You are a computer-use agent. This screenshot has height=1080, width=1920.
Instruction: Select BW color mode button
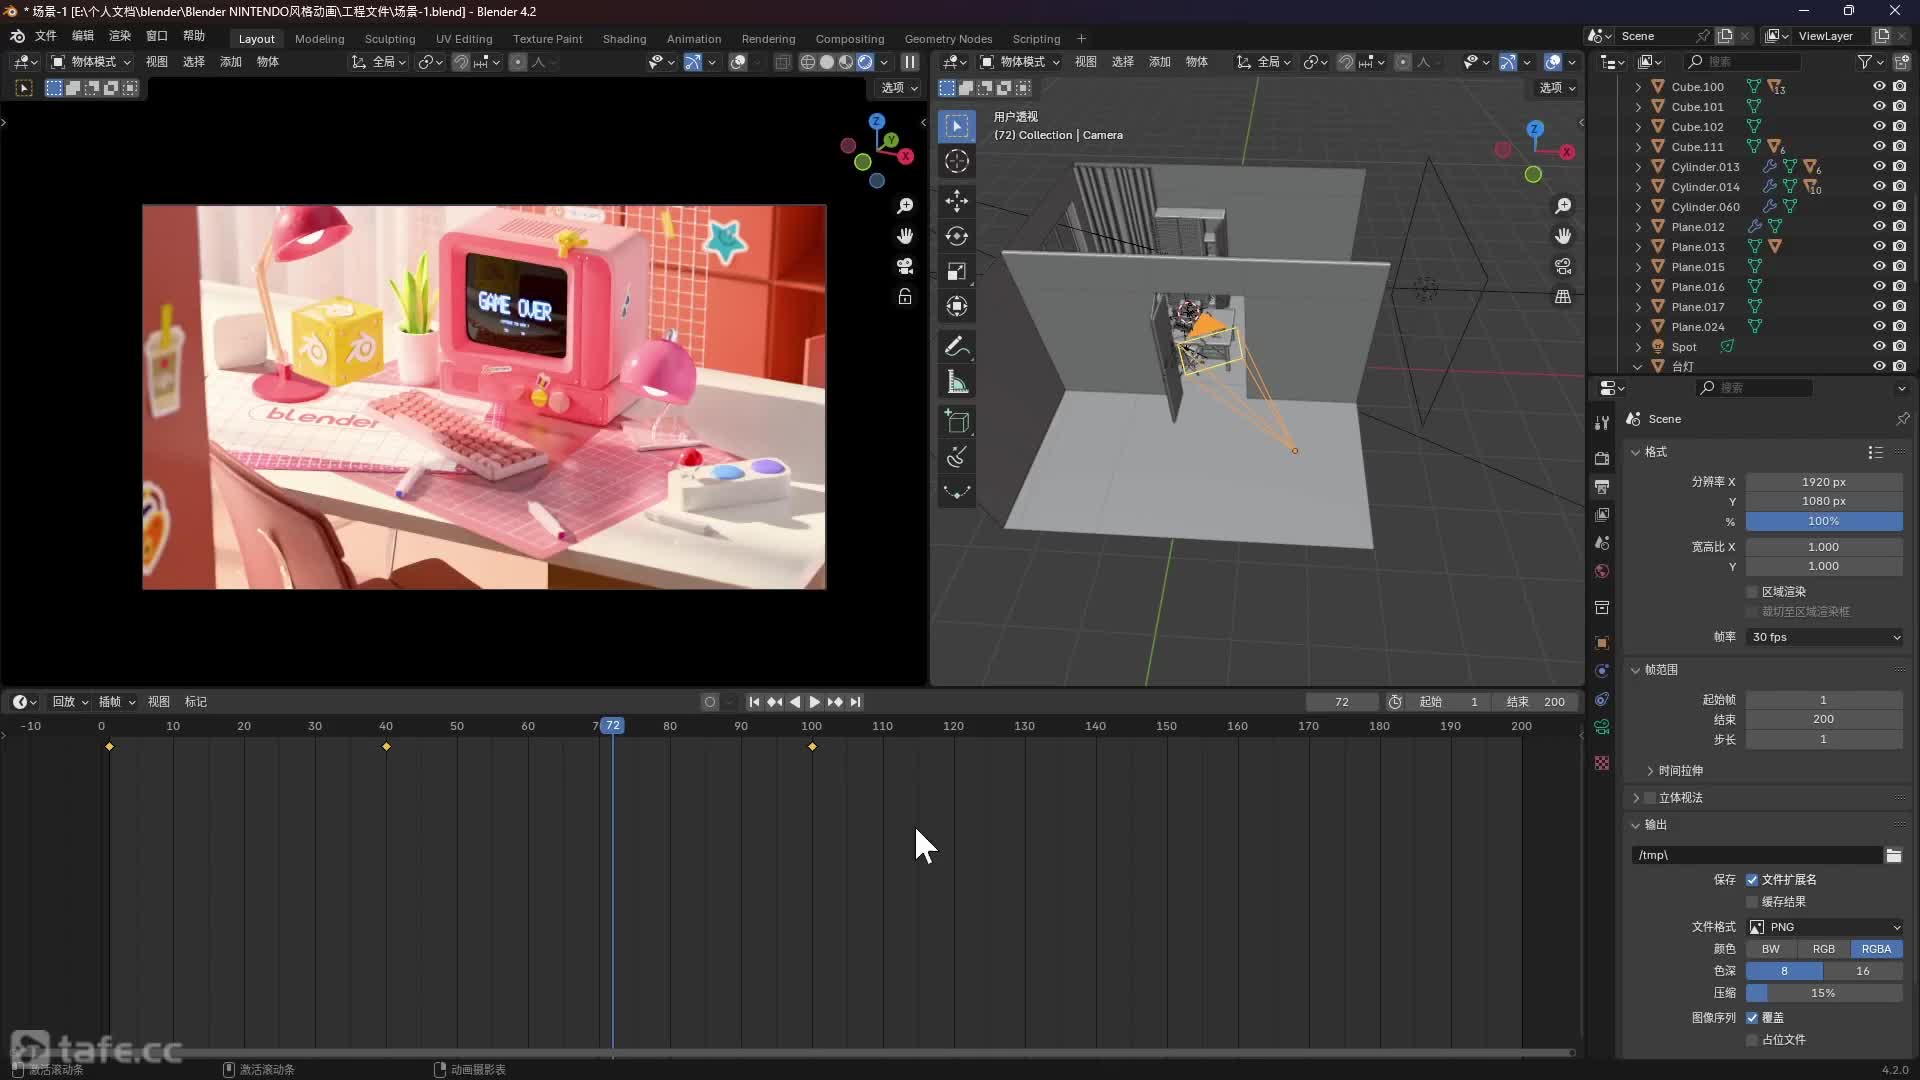pos(1771,949)
